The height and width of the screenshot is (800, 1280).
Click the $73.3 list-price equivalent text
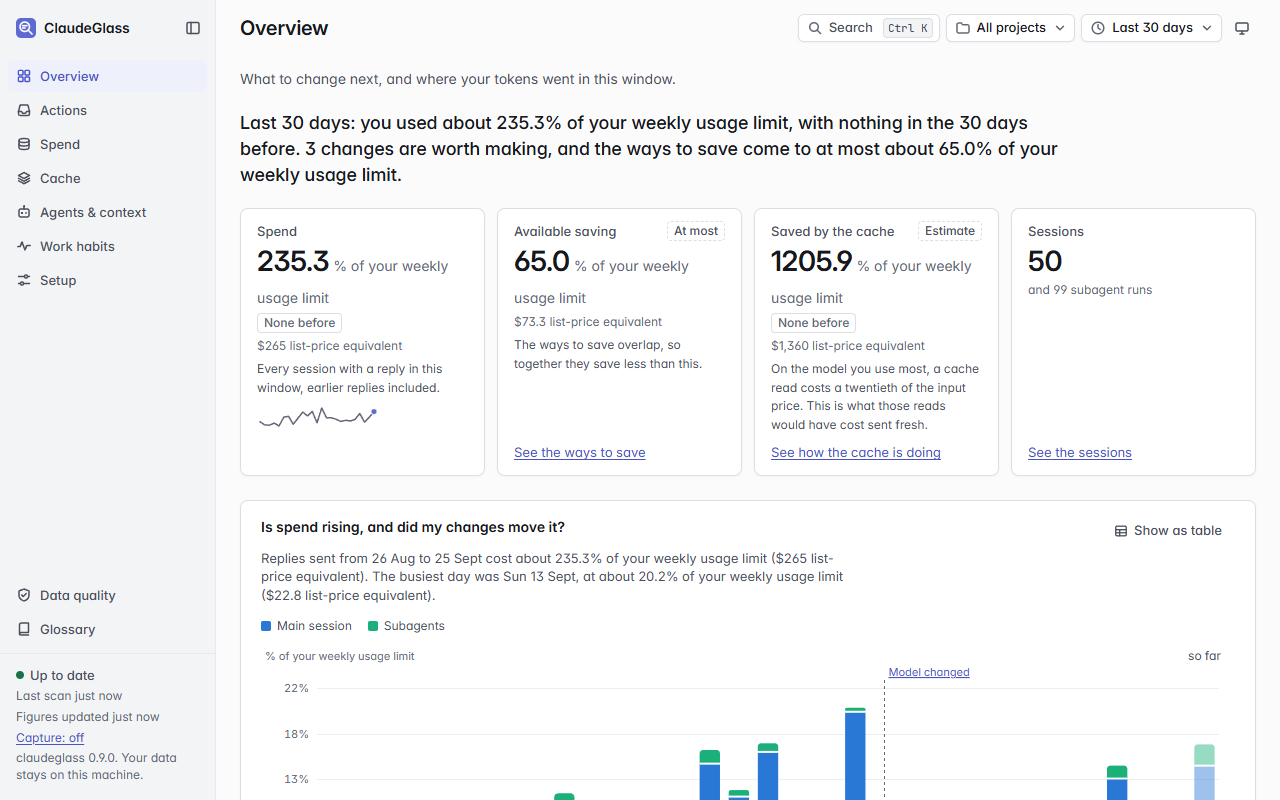tap(588, 322)
